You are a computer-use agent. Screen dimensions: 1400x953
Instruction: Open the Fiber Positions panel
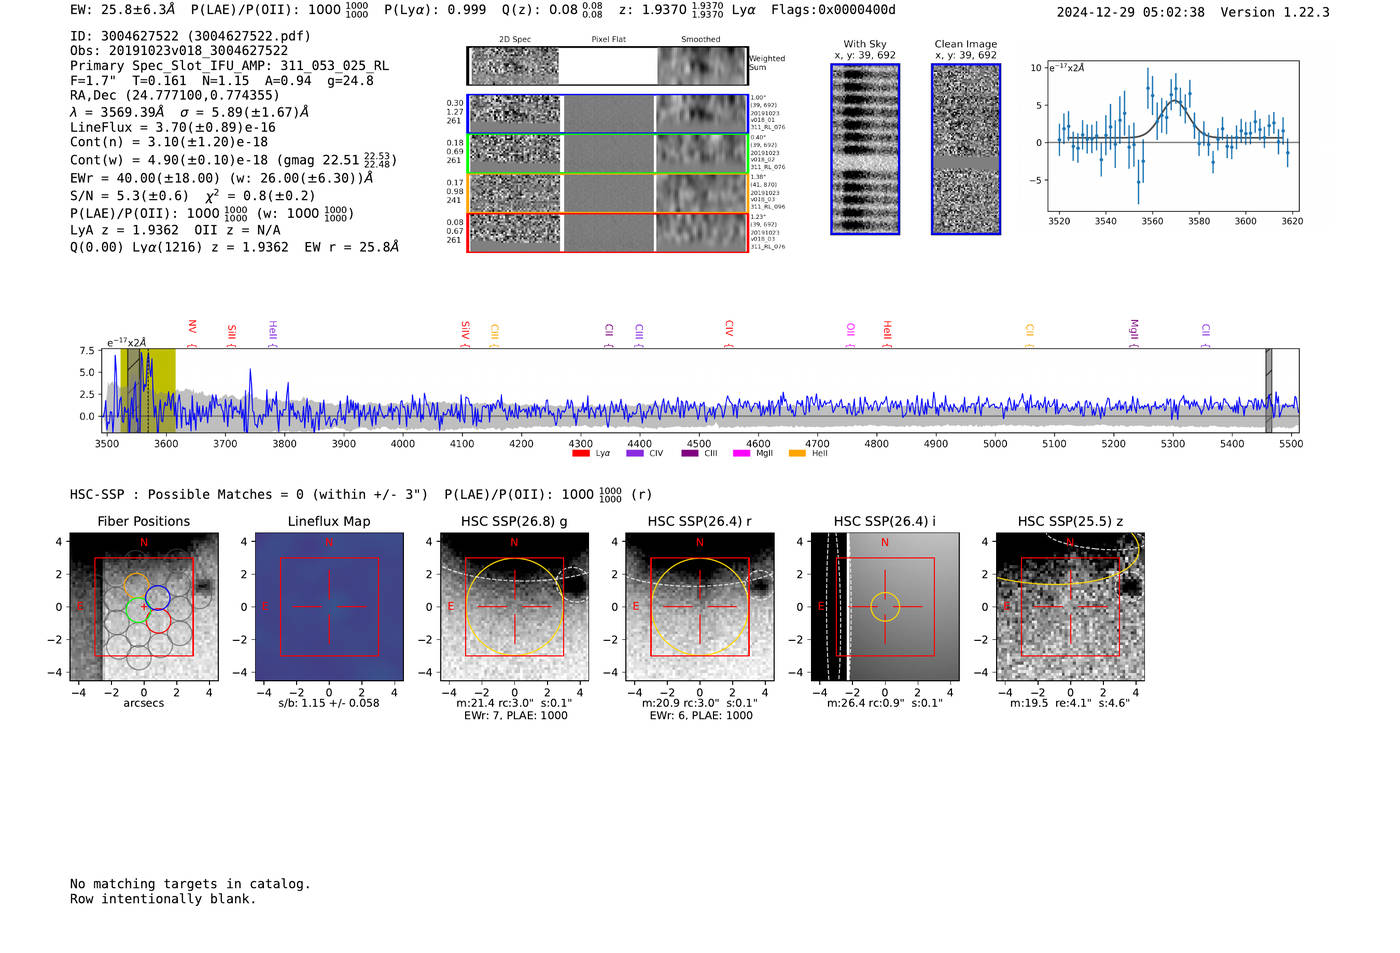[x=144, y=607]
